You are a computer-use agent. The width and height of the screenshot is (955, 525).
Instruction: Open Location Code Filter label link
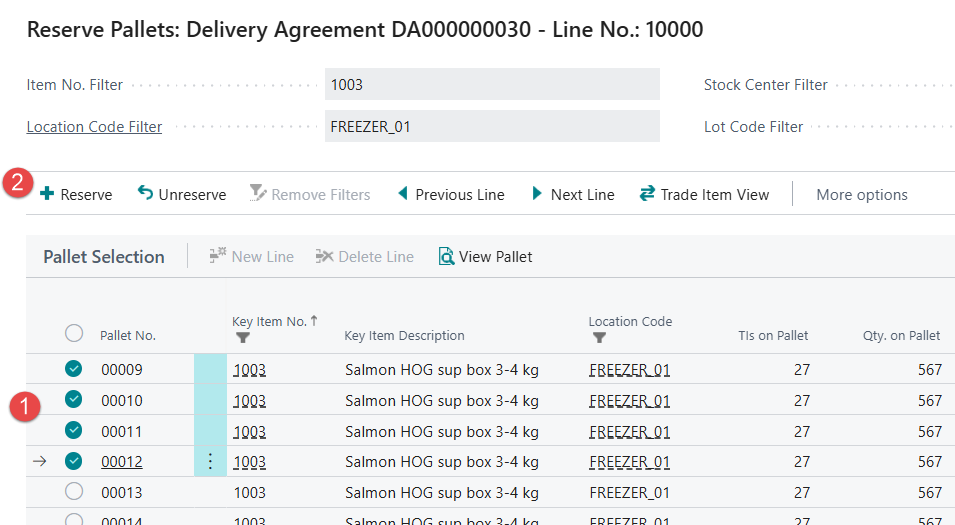point(94,127)
